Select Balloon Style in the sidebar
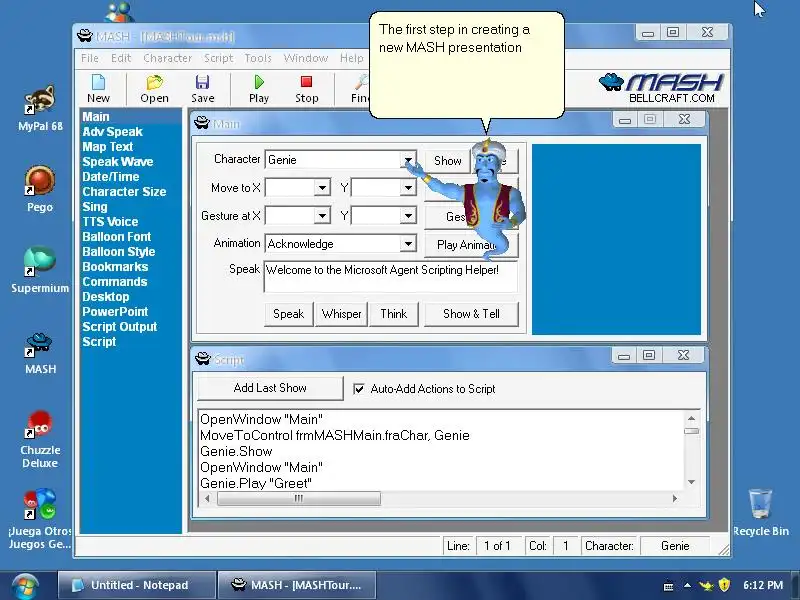800x600 pixels. [x=119, y=252]
